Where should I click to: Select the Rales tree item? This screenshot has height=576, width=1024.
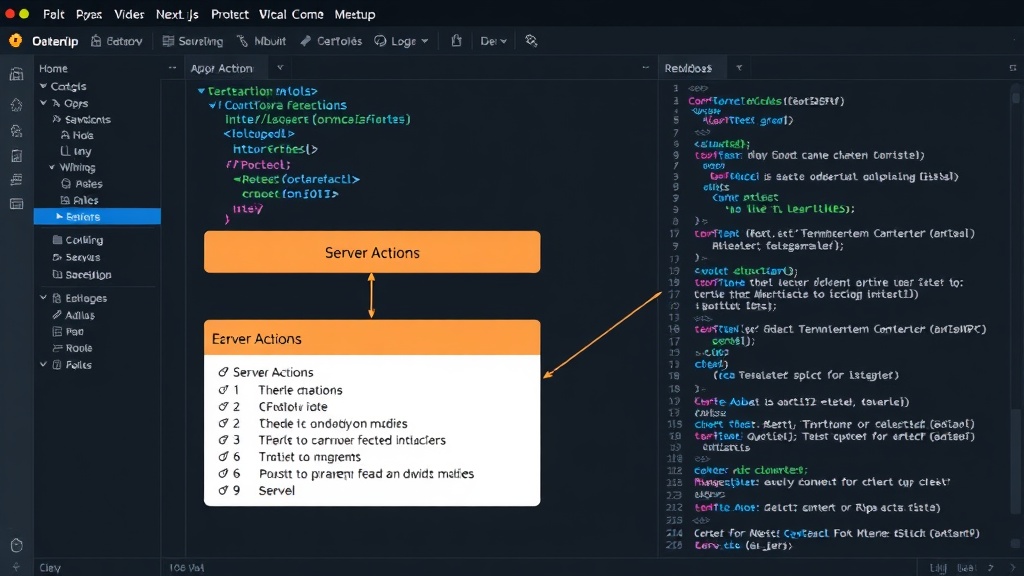(80, 200)
